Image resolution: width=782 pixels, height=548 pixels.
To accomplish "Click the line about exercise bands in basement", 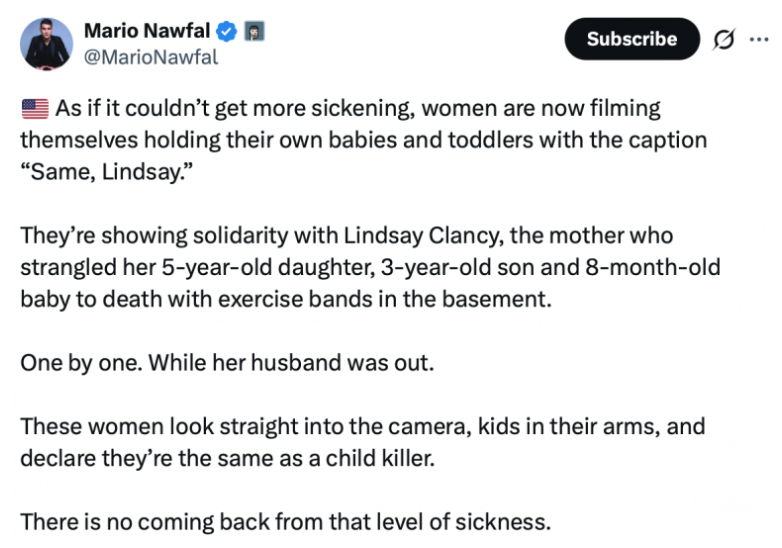I will [286, 299].
